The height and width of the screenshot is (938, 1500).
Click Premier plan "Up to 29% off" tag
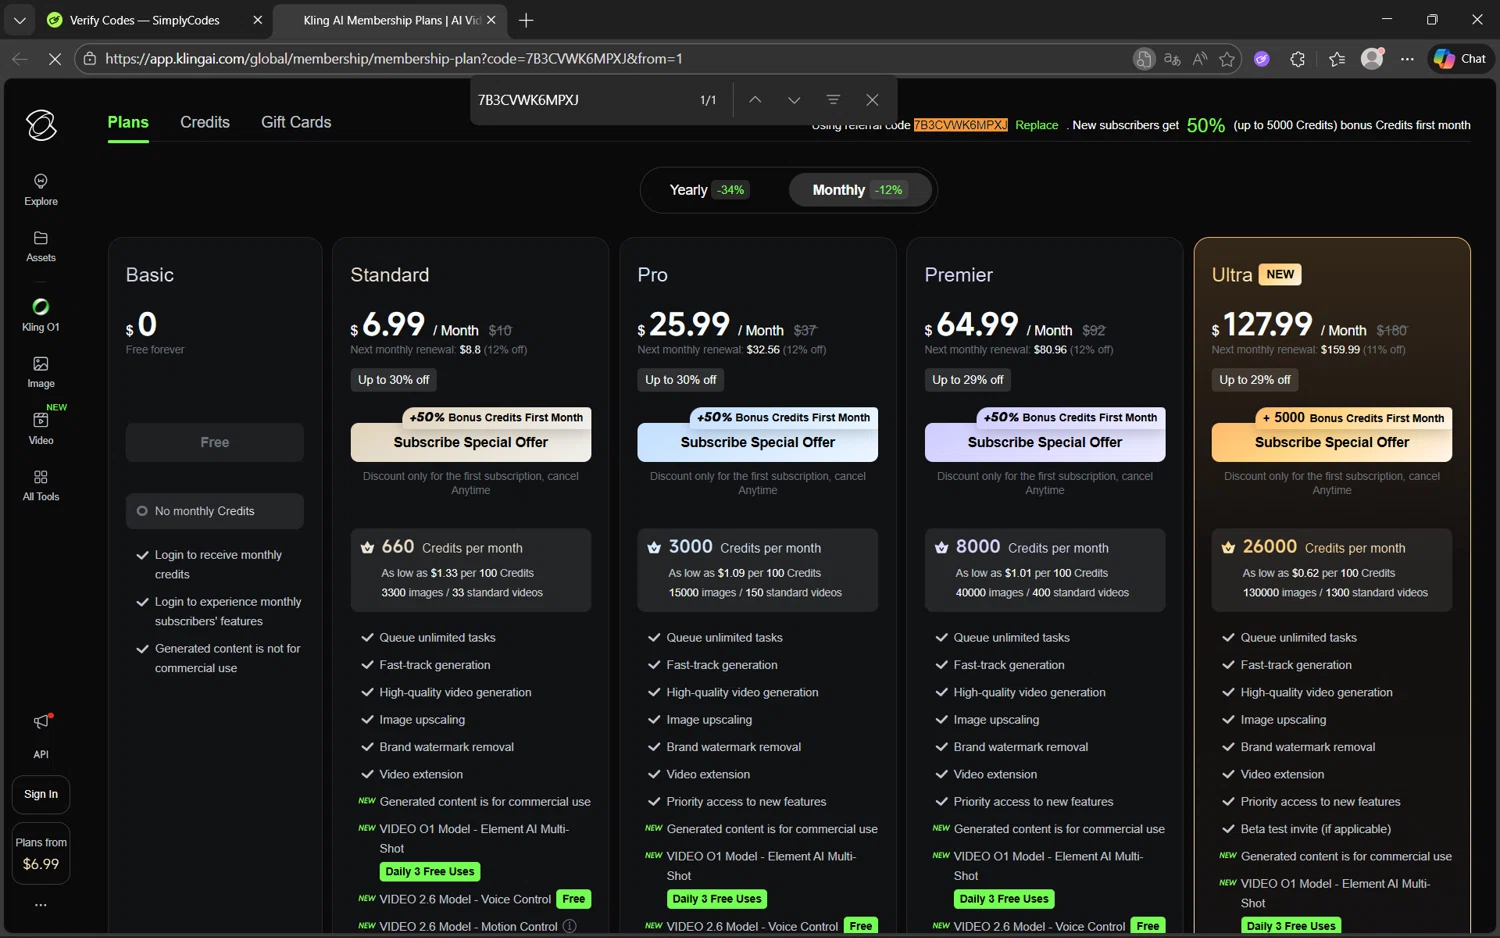(968, 380)
